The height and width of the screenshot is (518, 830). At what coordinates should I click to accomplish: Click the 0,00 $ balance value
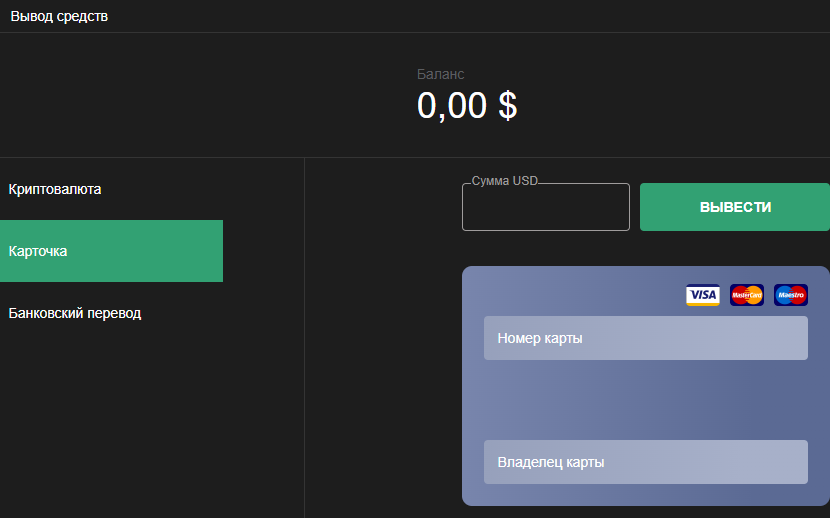click(467, 106)
